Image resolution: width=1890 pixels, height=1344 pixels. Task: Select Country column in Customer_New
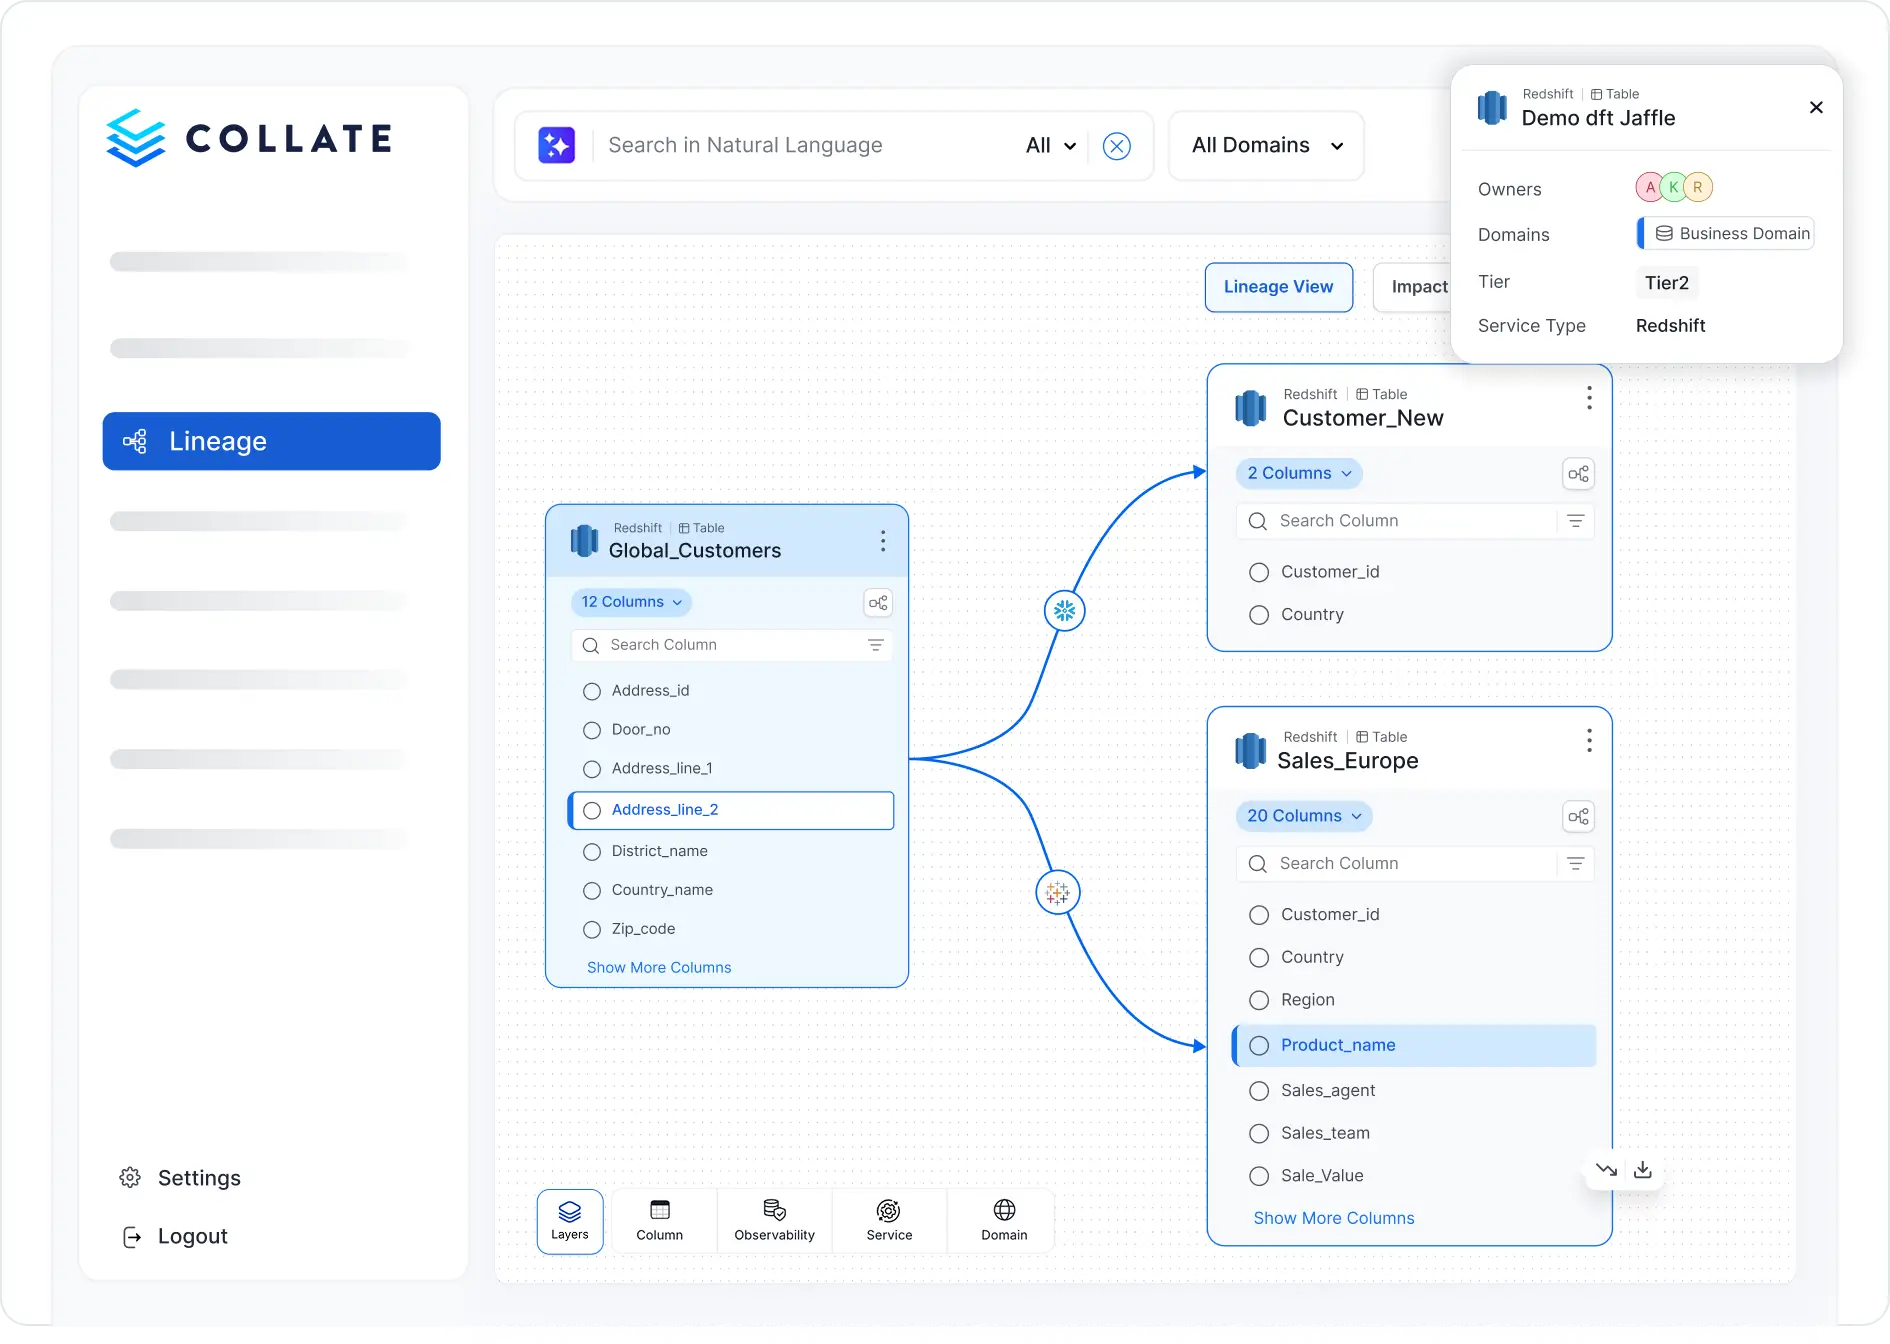pos(1259,615)
